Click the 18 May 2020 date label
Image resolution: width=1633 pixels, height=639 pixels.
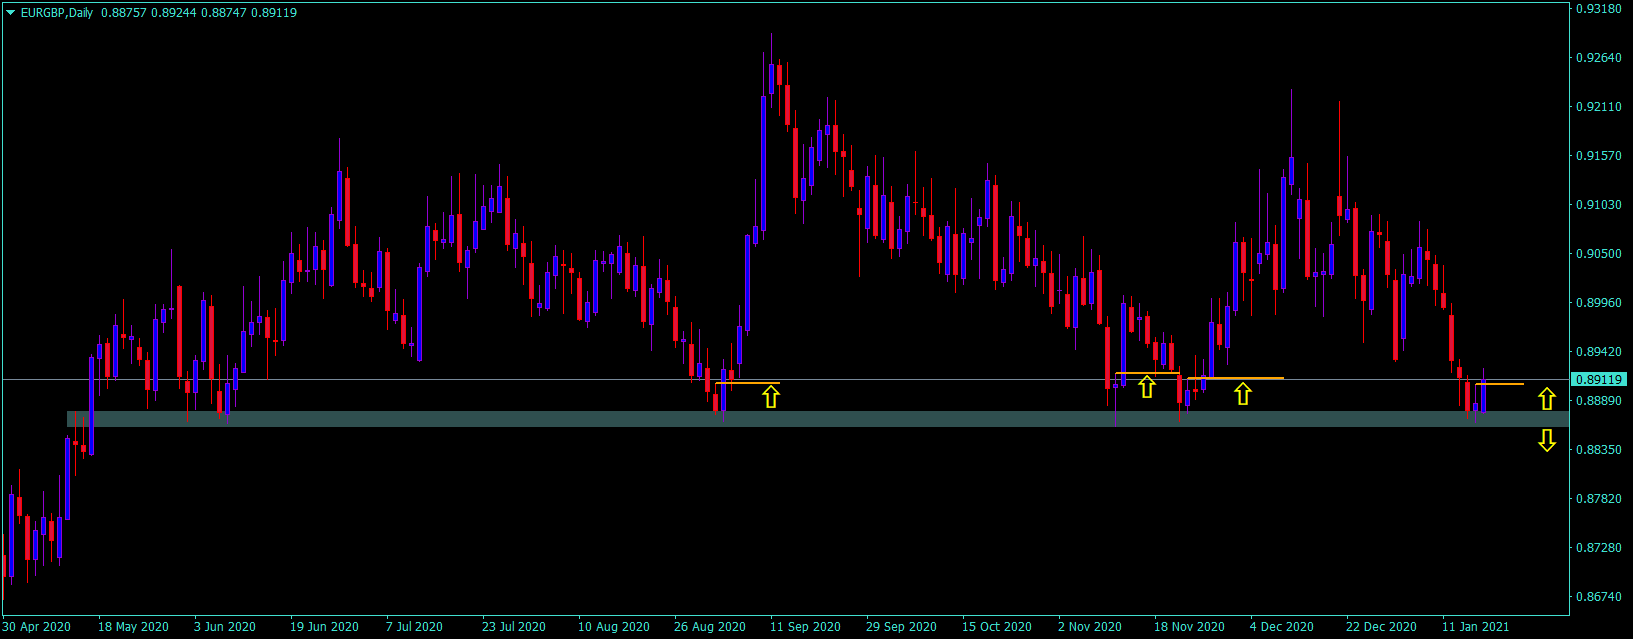(133, 627)
